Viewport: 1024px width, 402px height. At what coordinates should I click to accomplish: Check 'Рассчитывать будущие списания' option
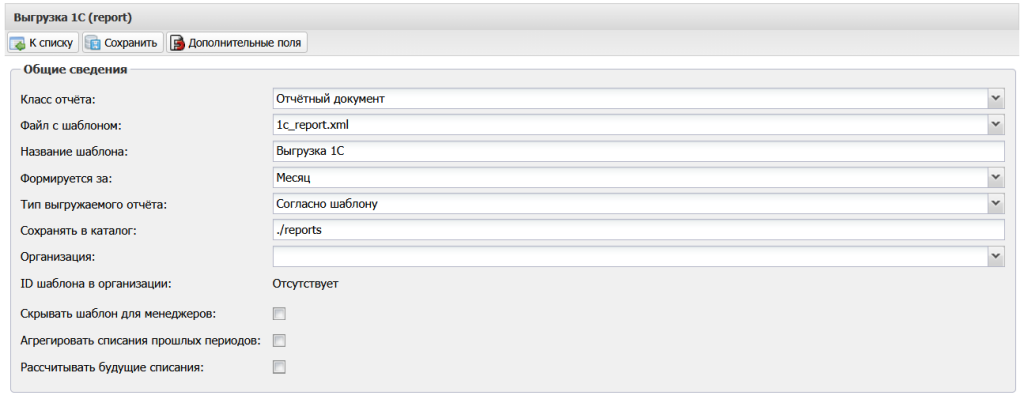click(x=280, y=367)
